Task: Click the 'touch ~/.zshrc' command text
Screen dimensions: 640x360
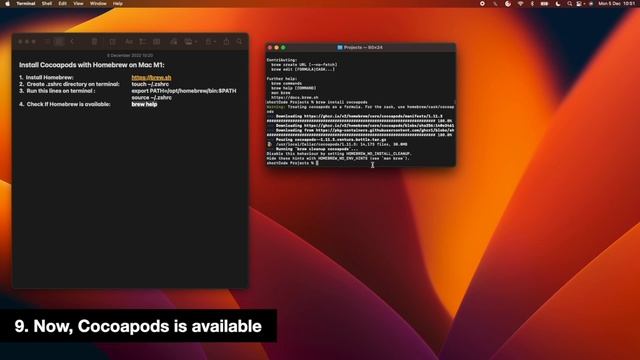Action: click(150, 84)
